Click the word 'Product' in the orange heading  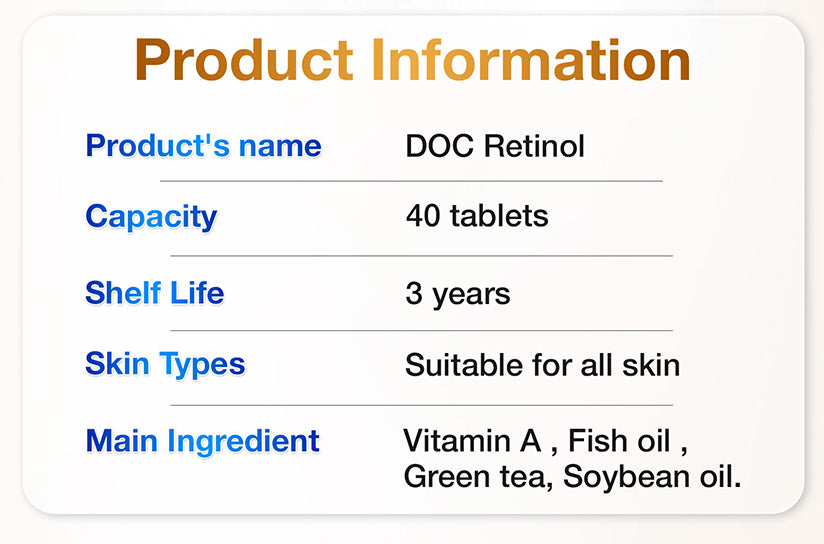(244, 60)
